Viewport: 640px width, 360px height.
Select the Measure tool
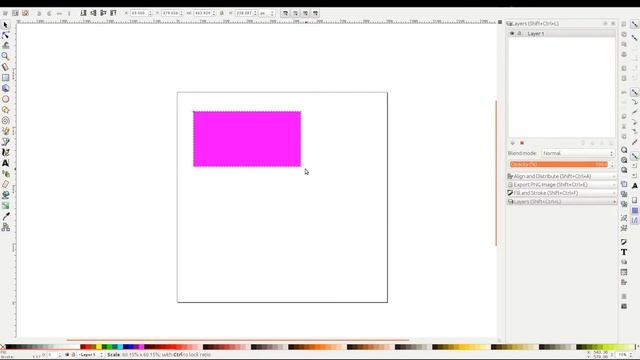[x=5, y=67]
